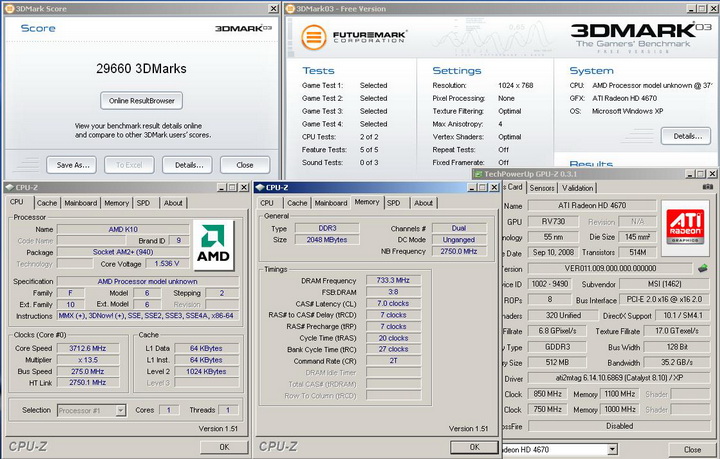
Task: Click the AMD logo in CPU-Z
Action: click(x=214, y=245)
